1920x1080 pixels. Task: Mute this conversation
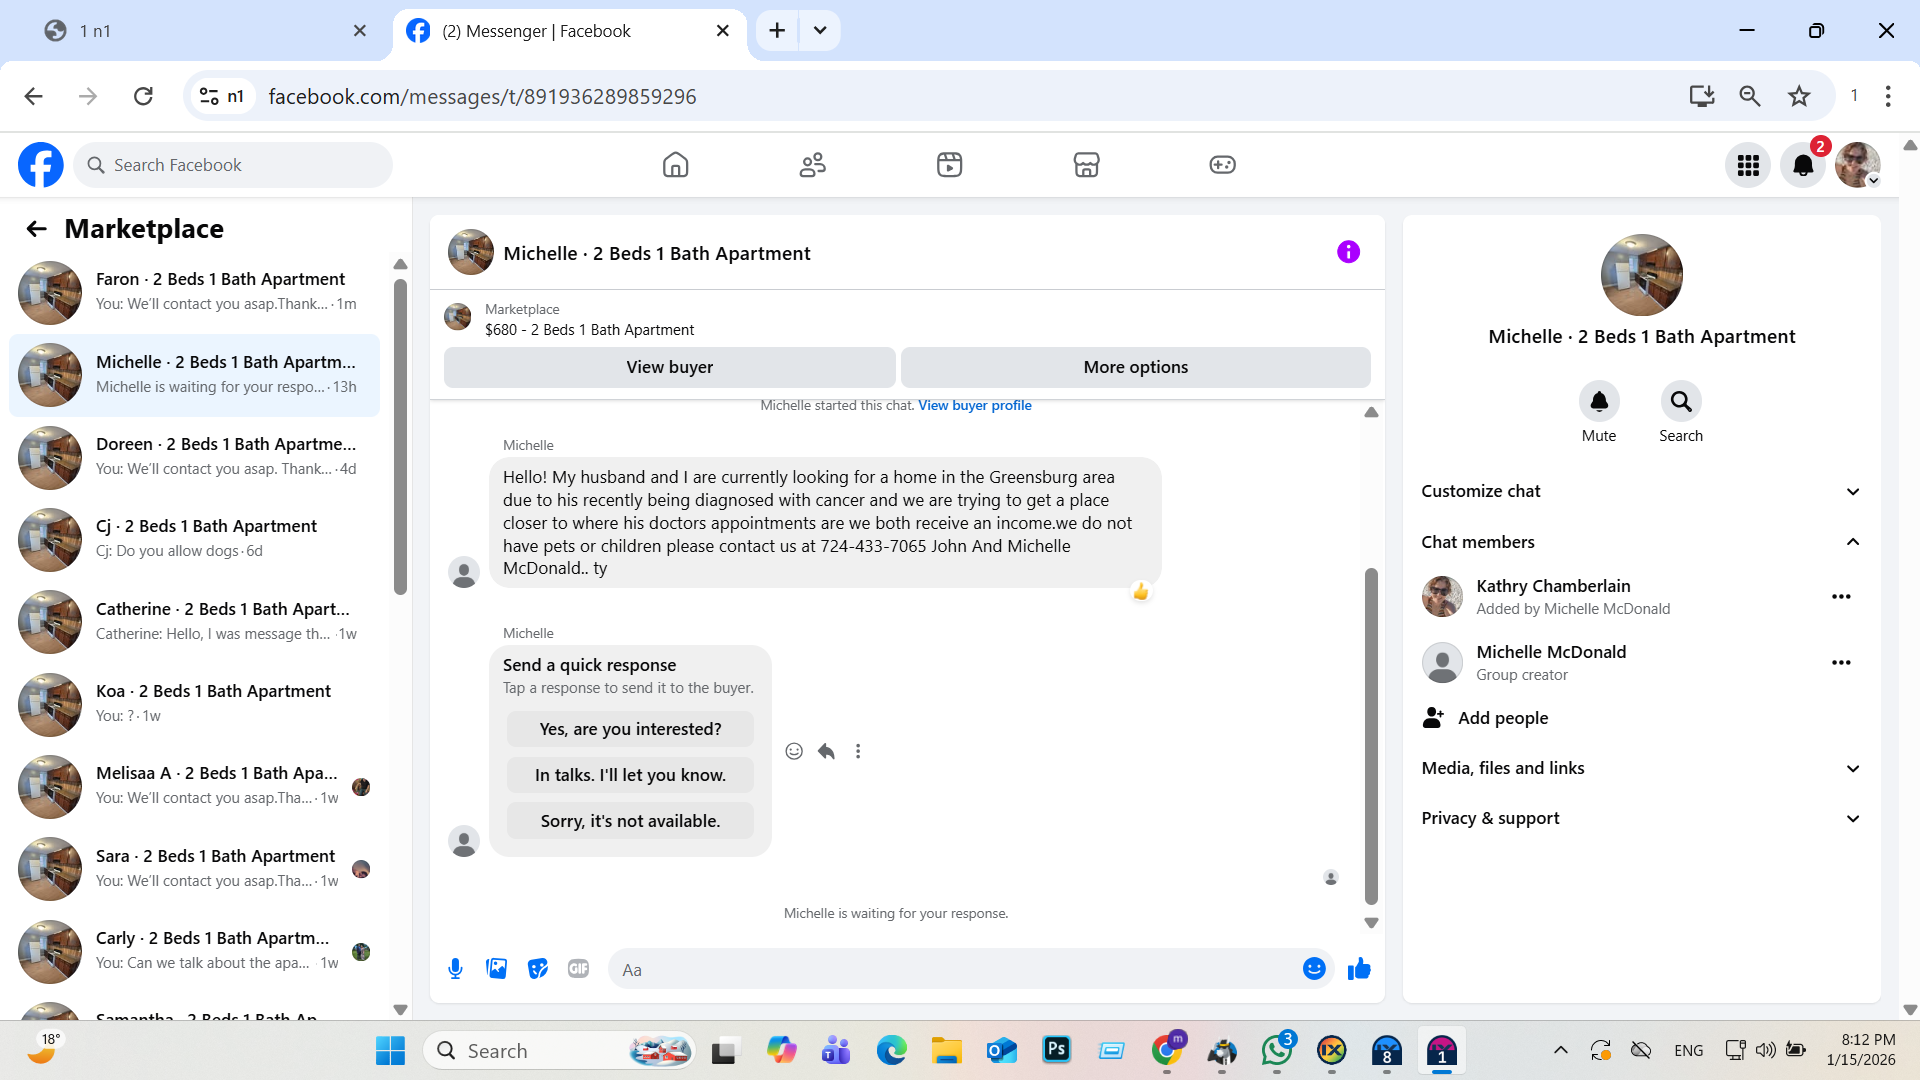(1598, 402)
